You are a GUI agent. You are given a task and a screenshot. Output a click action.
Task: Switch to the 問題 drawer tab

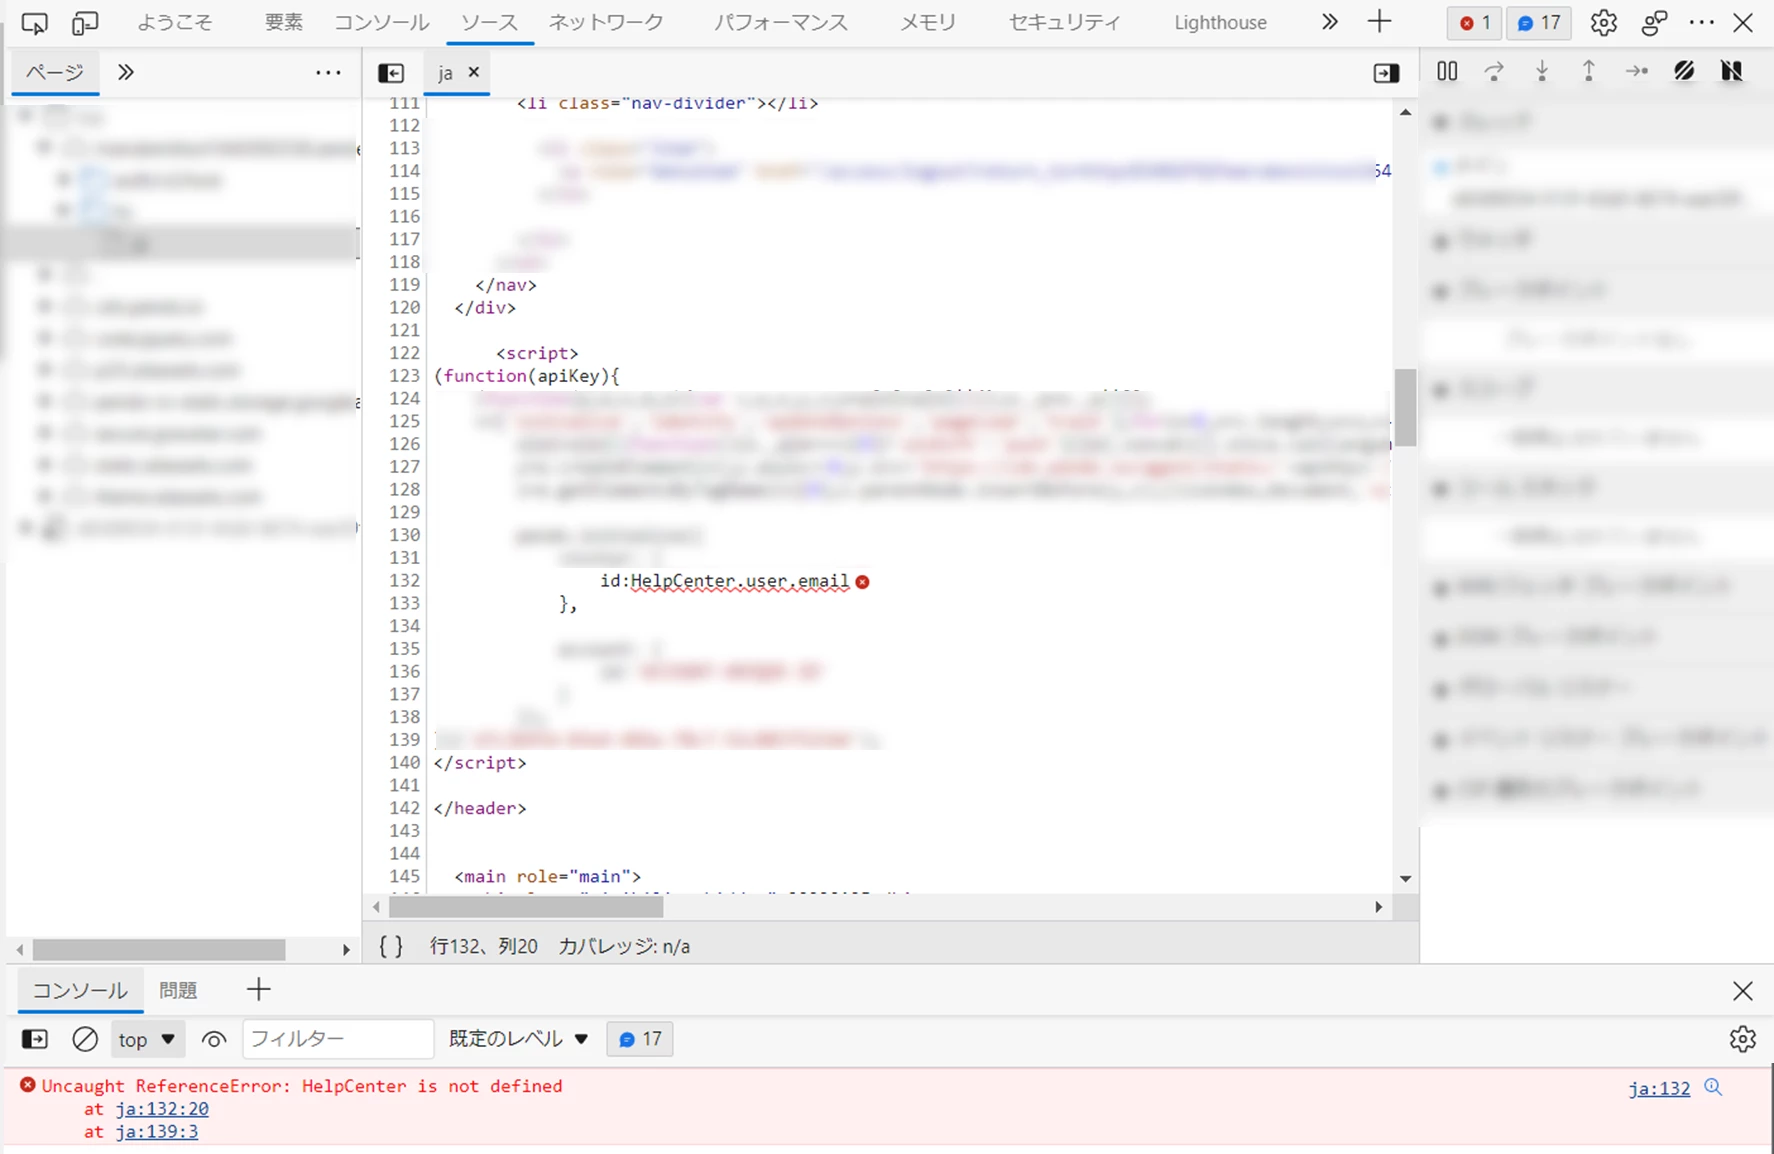[x=178, y=990]
